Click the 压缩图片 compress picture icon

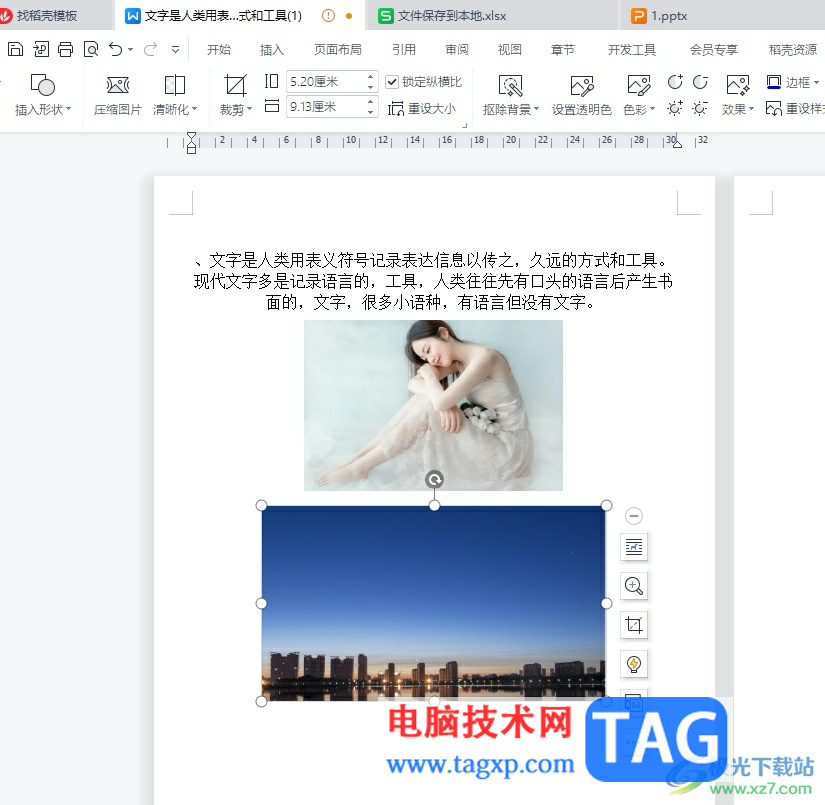[x=118, y=85]
